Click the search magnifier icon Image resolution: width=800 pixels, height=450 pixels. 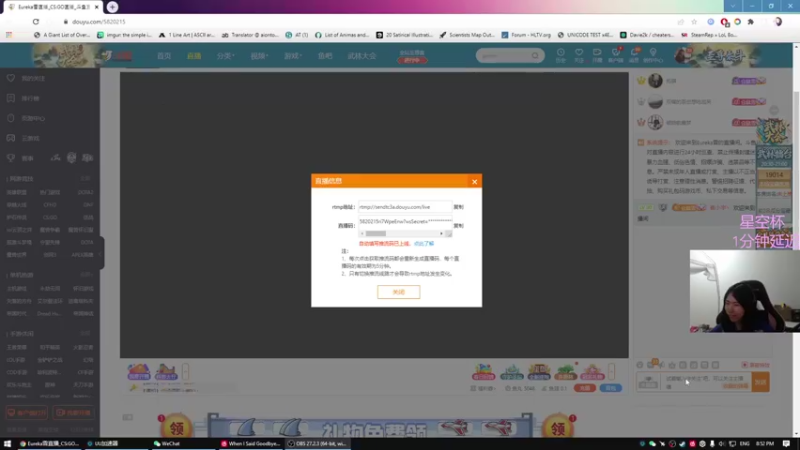click(535, 56)
